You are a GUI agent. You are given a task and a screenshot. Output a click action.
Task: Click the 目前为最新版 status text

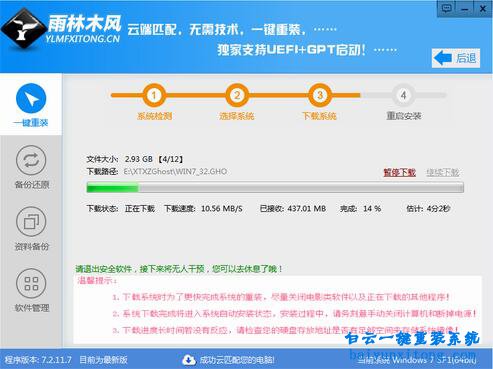point(103,360)
